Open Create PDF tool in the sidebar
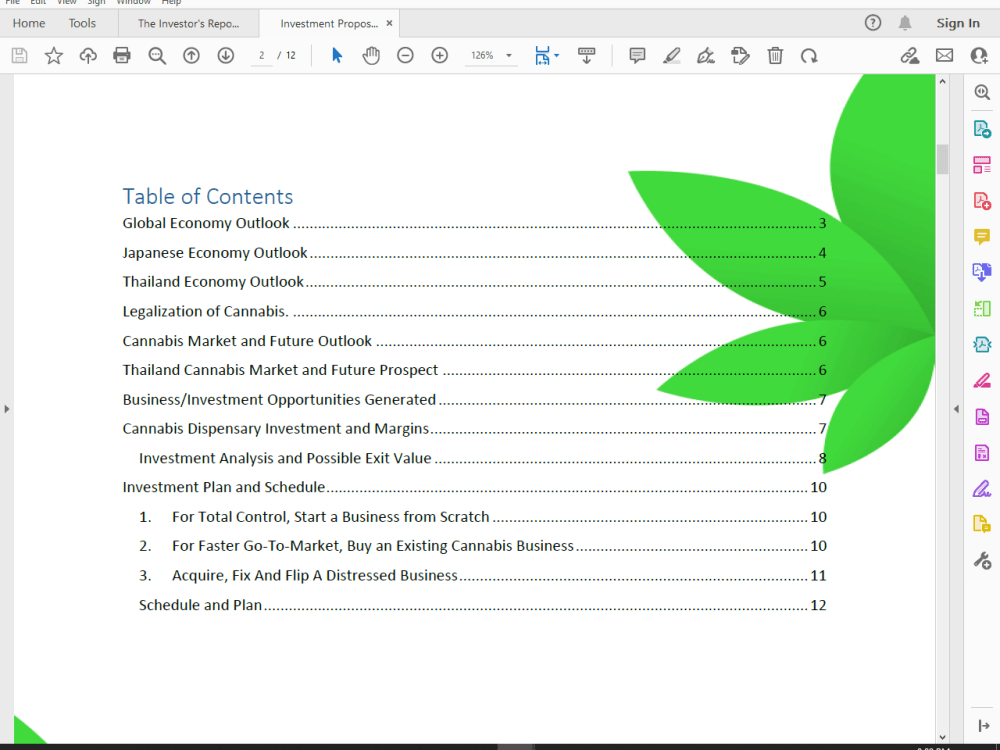The height and width of the screenshot is (750, 1000). pos(982,199)
